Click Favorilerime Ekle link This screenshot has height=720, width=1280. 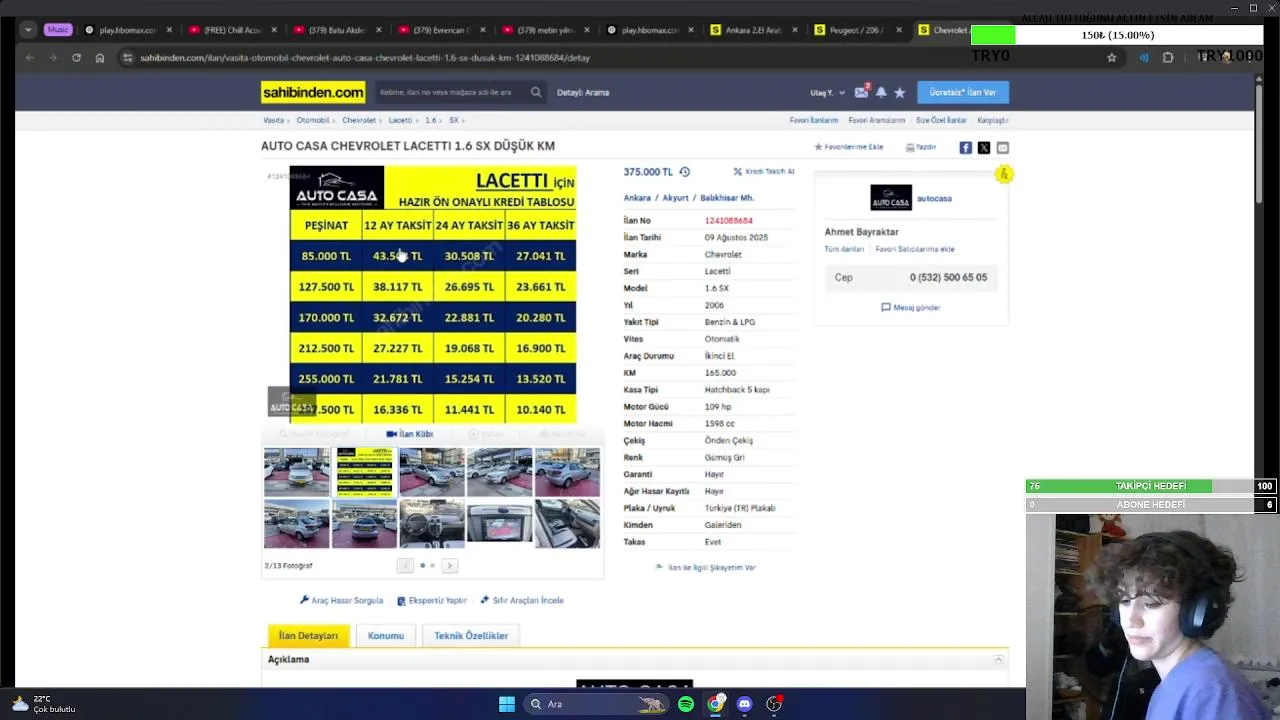[x=848, y=147]
